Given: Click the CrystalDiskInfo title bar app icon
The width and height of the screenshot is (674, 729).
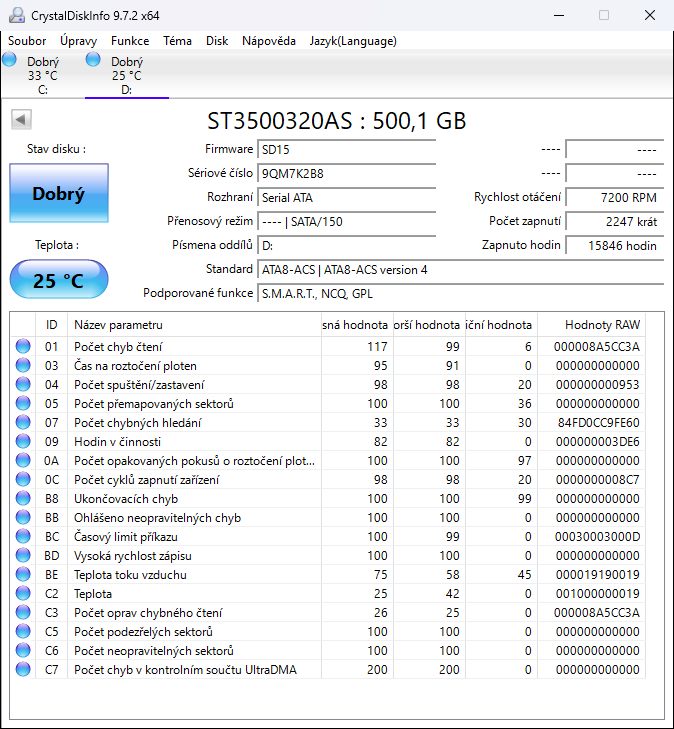Looking at the screenshot, I should click(x=17, y=15).
